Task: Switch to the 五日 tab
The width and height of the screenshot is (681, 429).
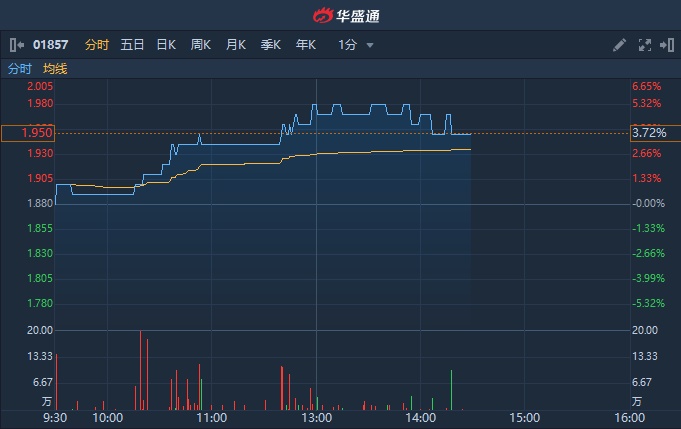Action: pyautogui.click(x=132, y=45)
